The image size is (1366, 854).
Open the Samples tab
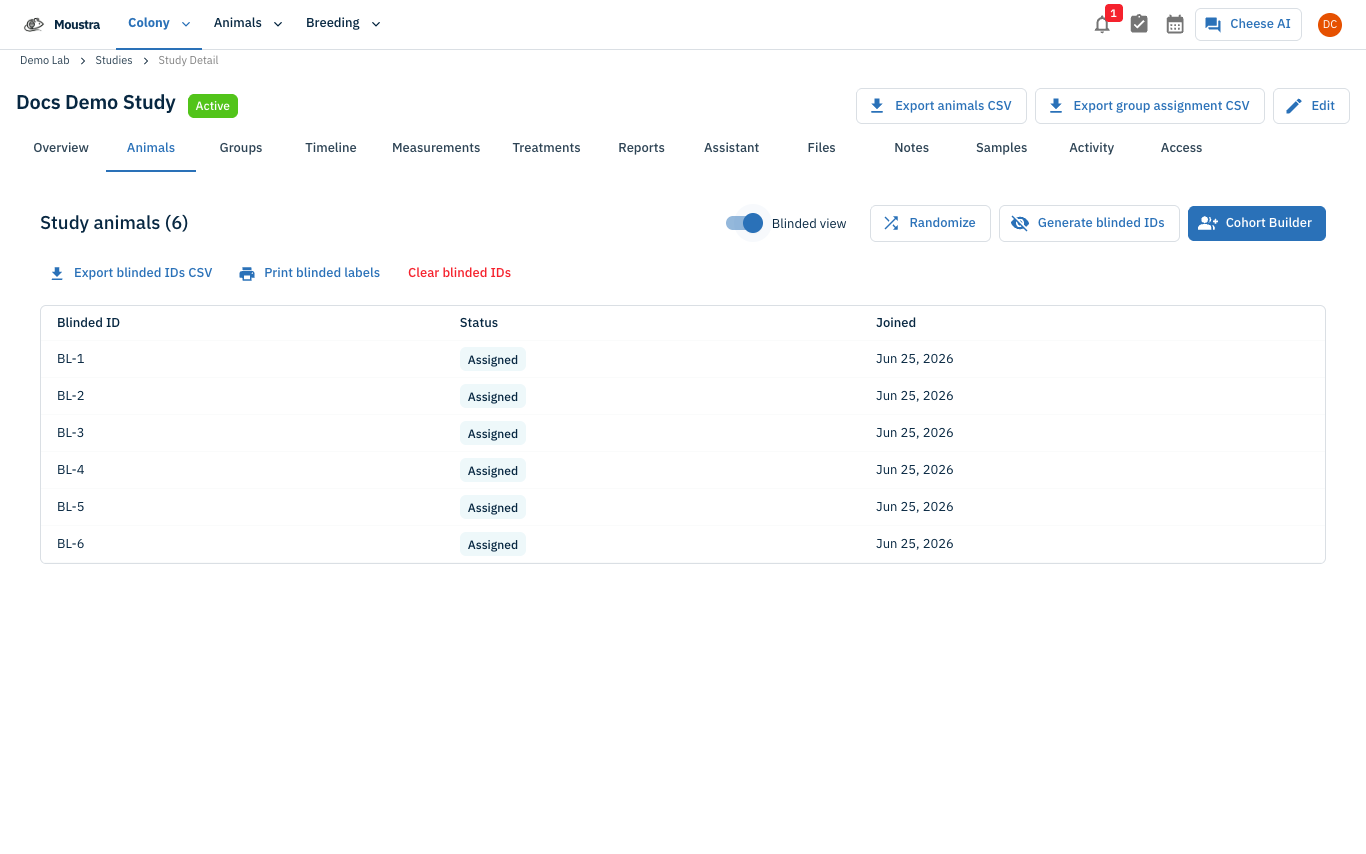(1001, 148)
